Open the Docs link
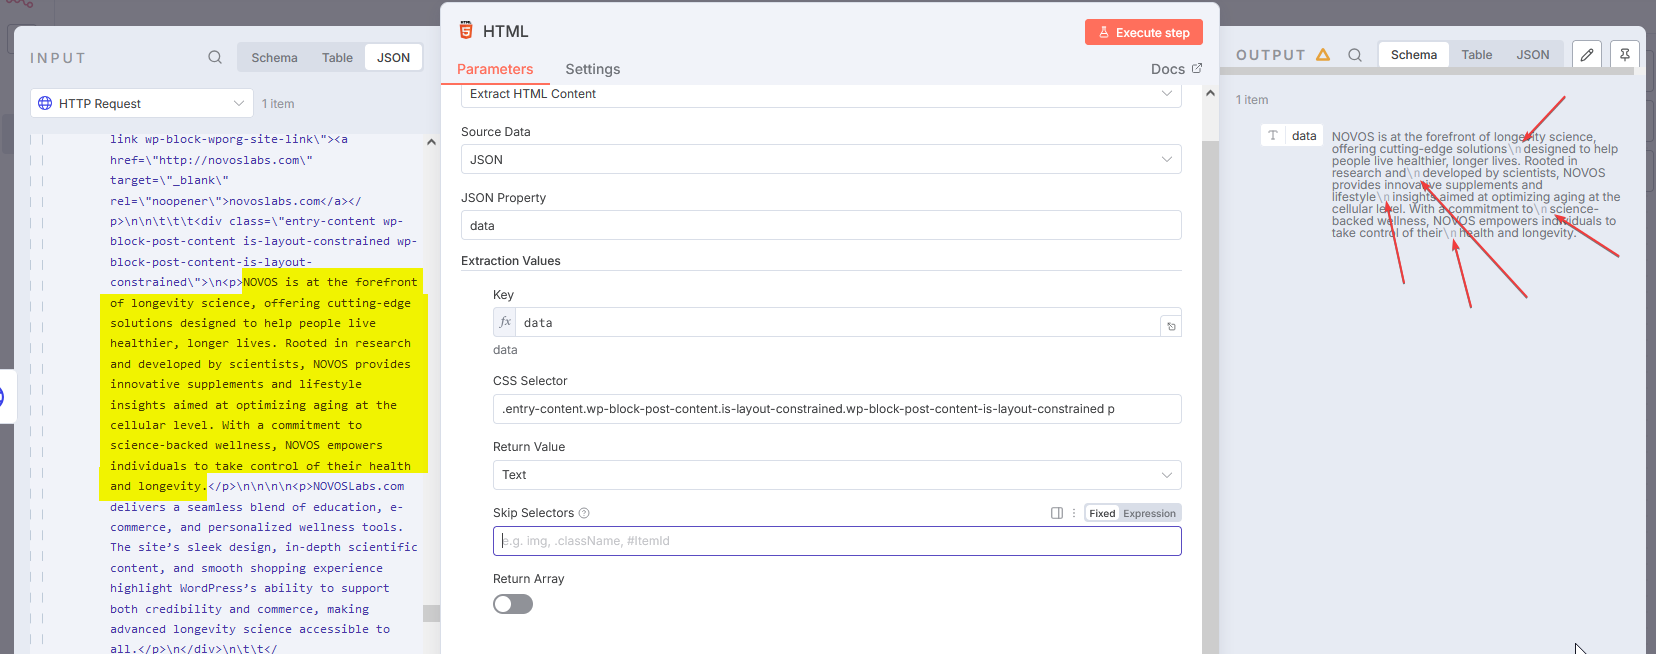The height and width of the screenshot is (654, 1656). (x=1176, y=69)
